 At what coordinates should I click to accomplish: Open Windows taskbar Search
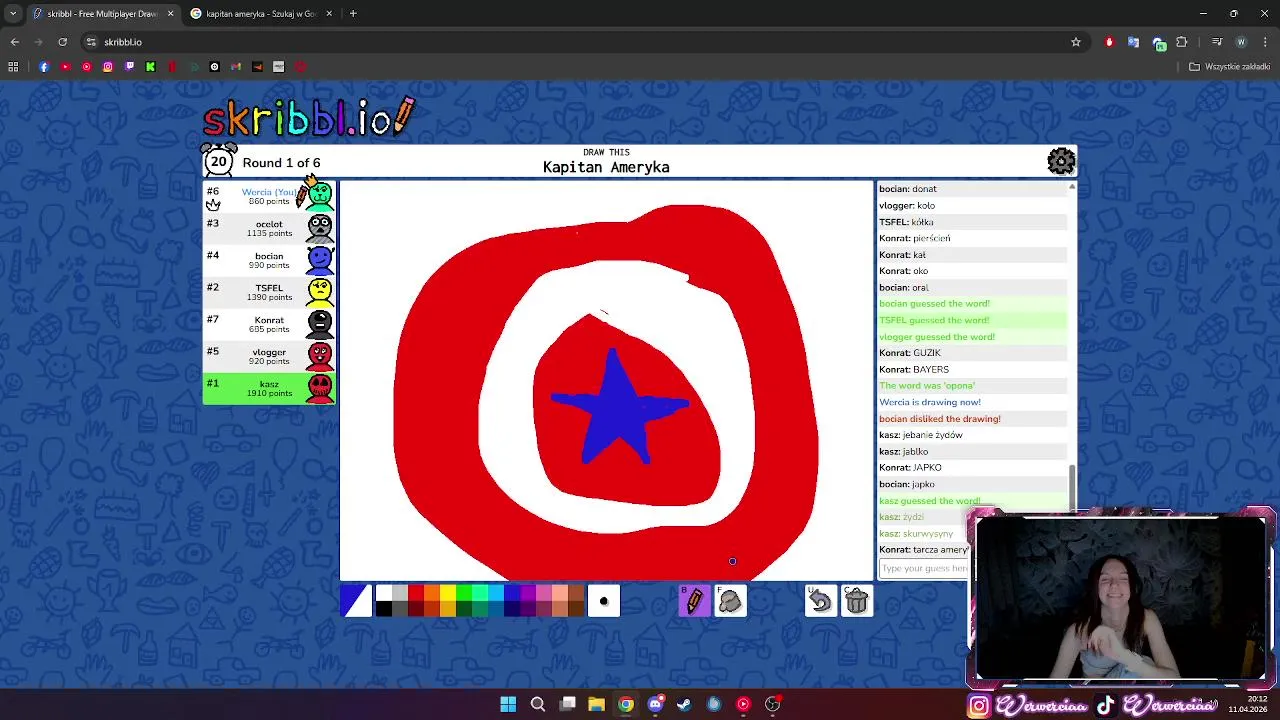(x=538, y=704)
